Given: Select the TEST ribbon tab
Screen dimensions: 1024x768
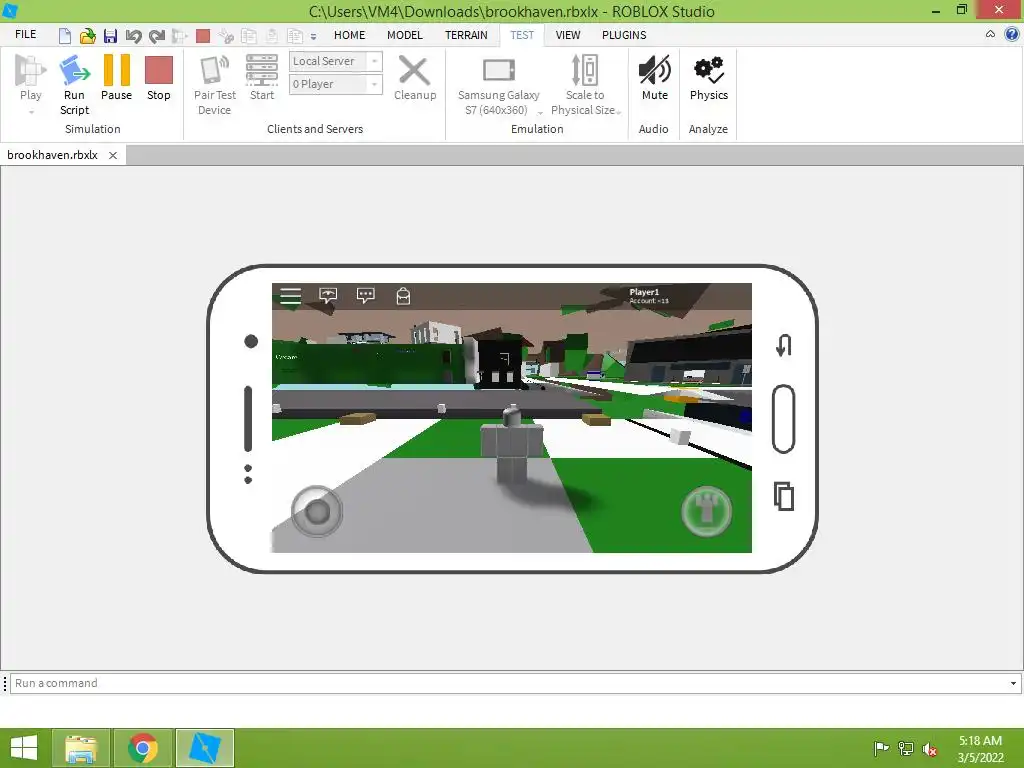Looking at the screenshot, I should 522,35.
